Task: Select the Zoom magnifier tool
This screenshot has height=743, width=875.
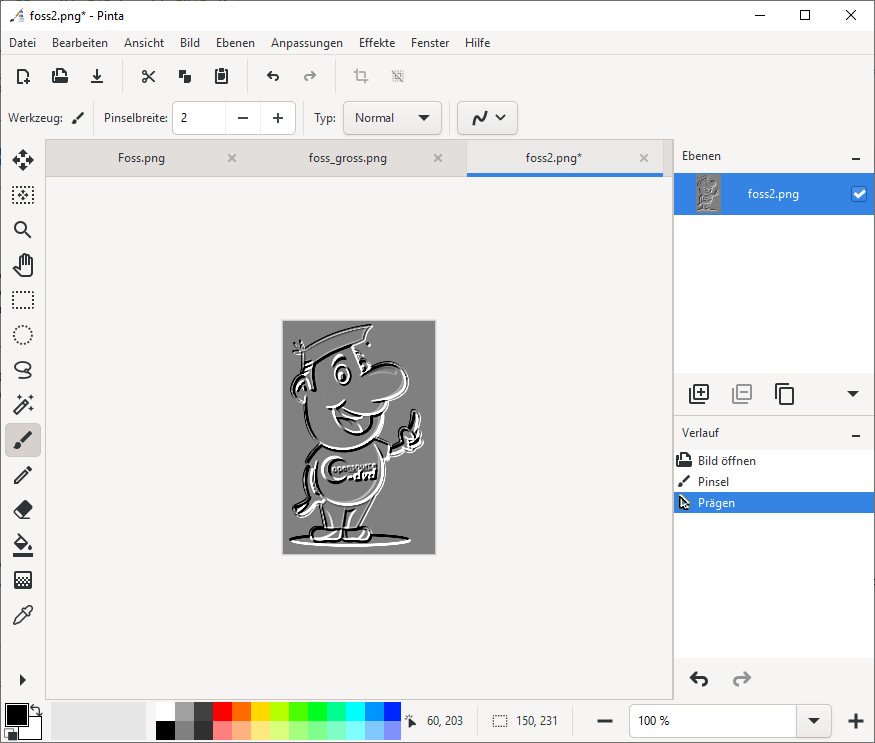Action: 23,229
